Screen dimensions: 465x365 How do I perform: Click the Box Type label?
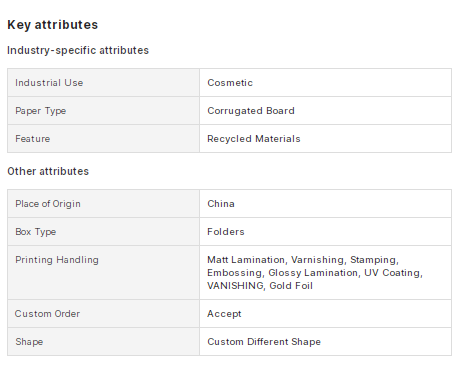(x=36, y=232)
